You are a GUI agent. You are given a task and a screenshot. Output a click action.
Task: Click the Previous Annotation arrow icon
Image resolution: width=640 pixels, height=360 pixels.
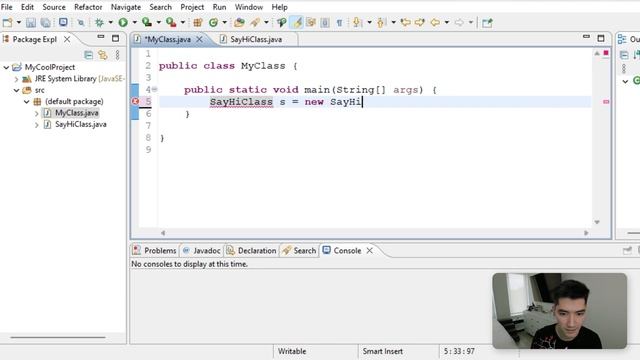[381, 22]
